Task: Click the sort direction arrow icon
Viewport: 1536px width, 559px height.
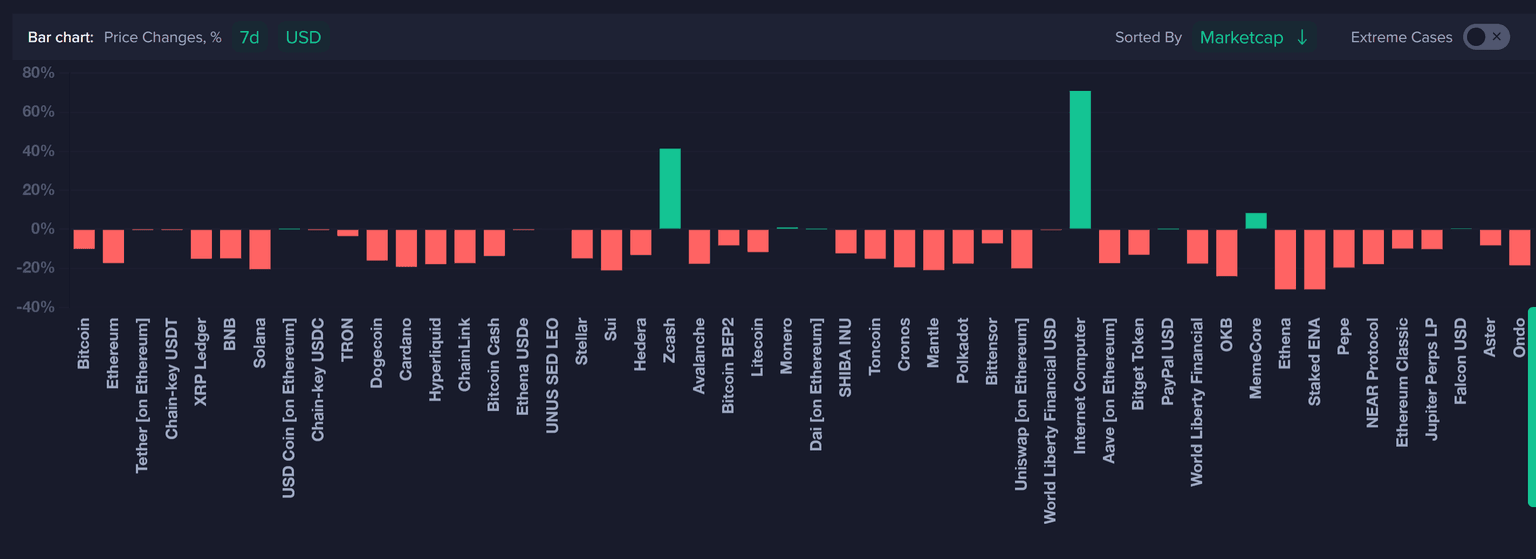Action: (x=1302, y=37)
